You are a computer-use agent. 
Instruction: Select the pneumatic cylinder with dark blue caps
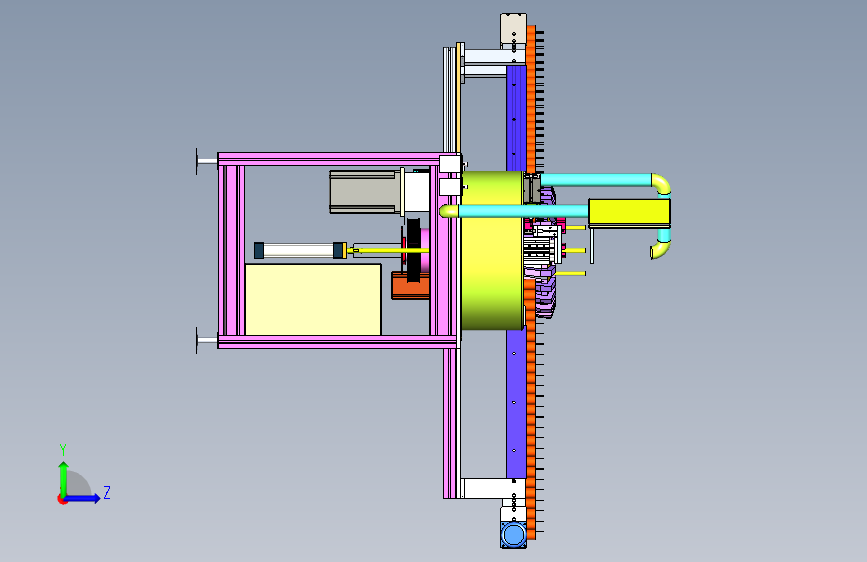coord(300,250)
